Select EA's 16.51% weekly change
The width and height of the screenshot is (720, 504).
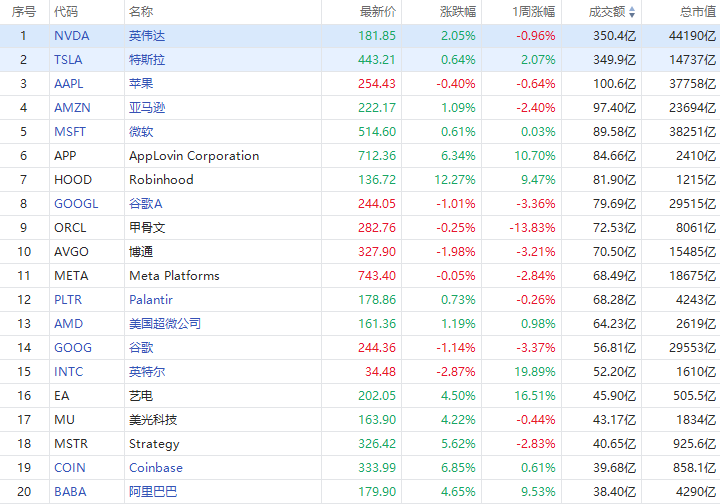pos(535,396)
